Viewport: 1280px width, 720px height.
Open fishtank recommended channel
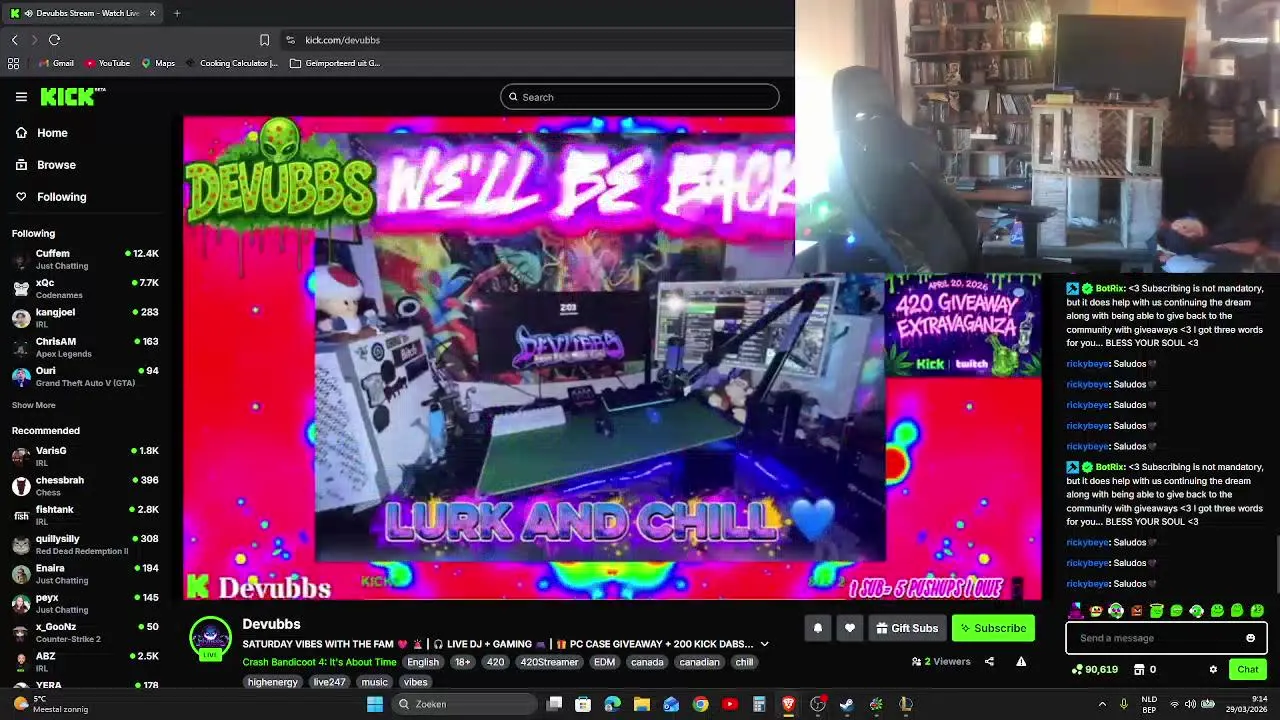[x=85, y=516]
